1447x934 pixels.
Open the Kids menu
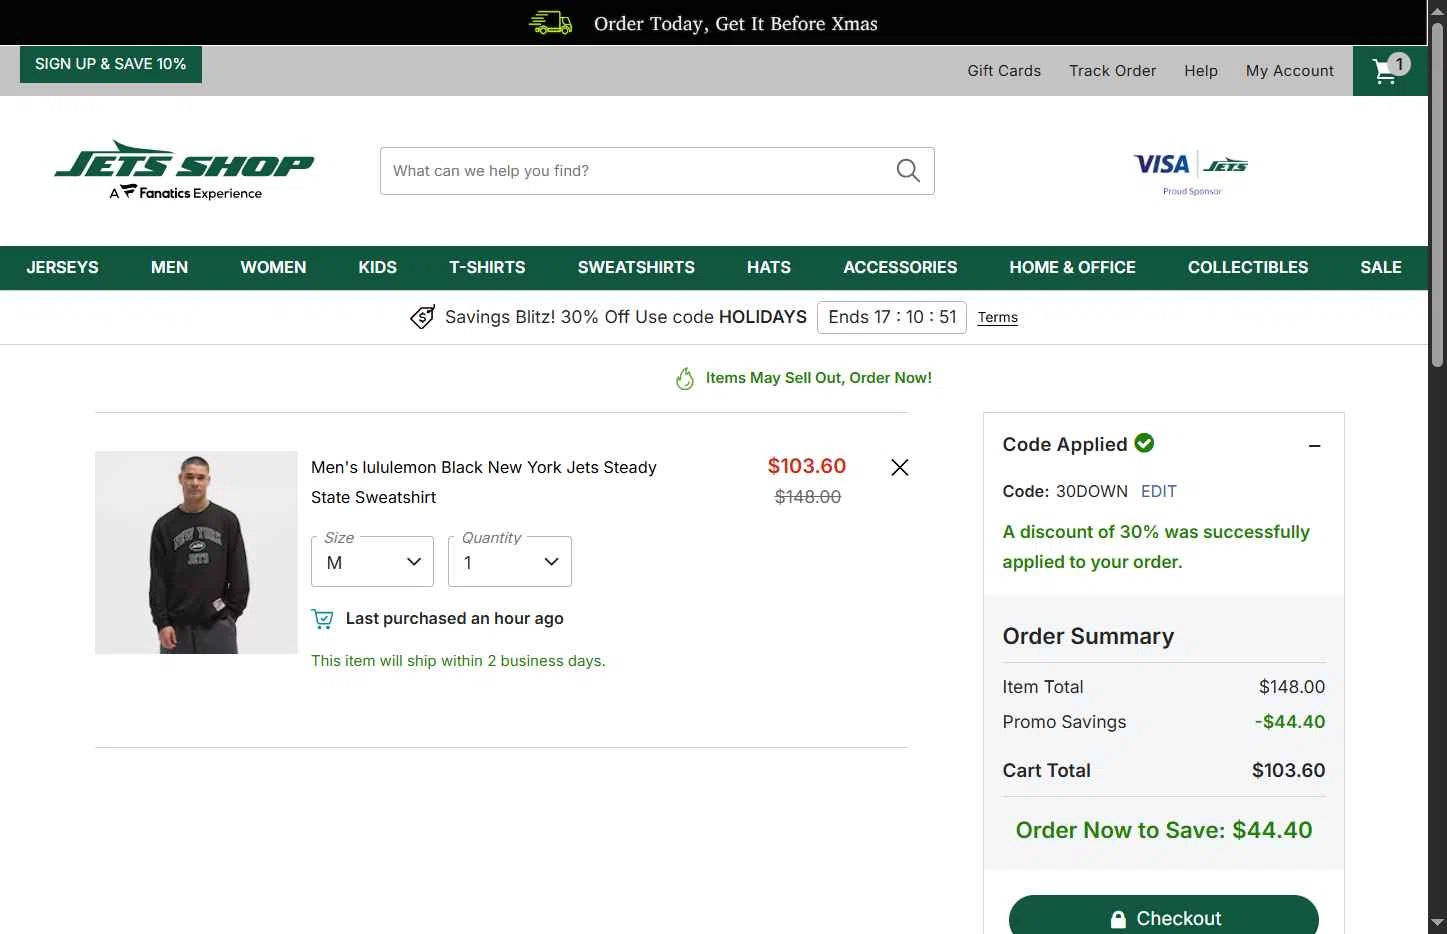[377, 267]
